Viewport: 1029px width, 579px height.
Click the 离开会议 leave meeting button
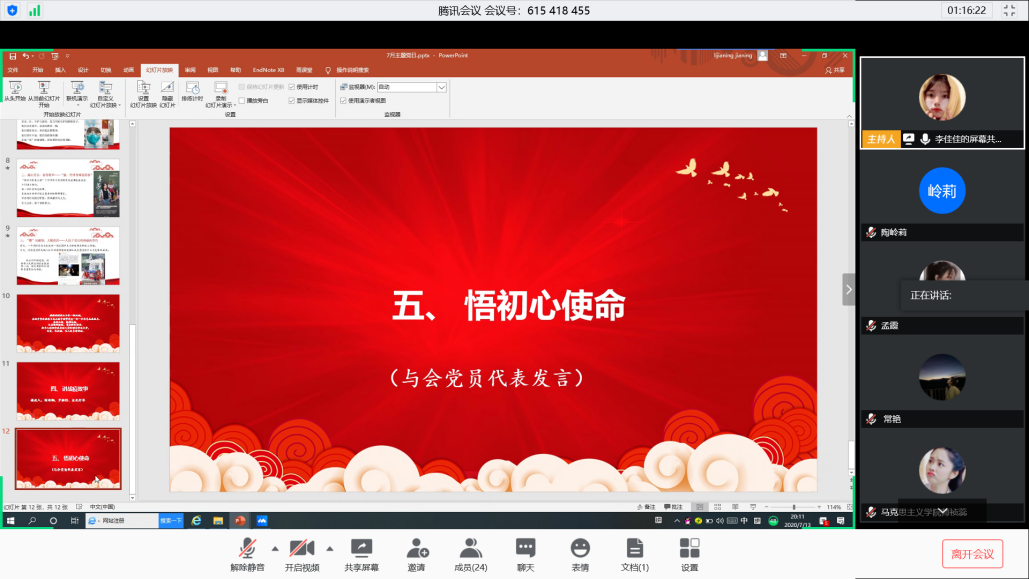[x=972, y=554]
